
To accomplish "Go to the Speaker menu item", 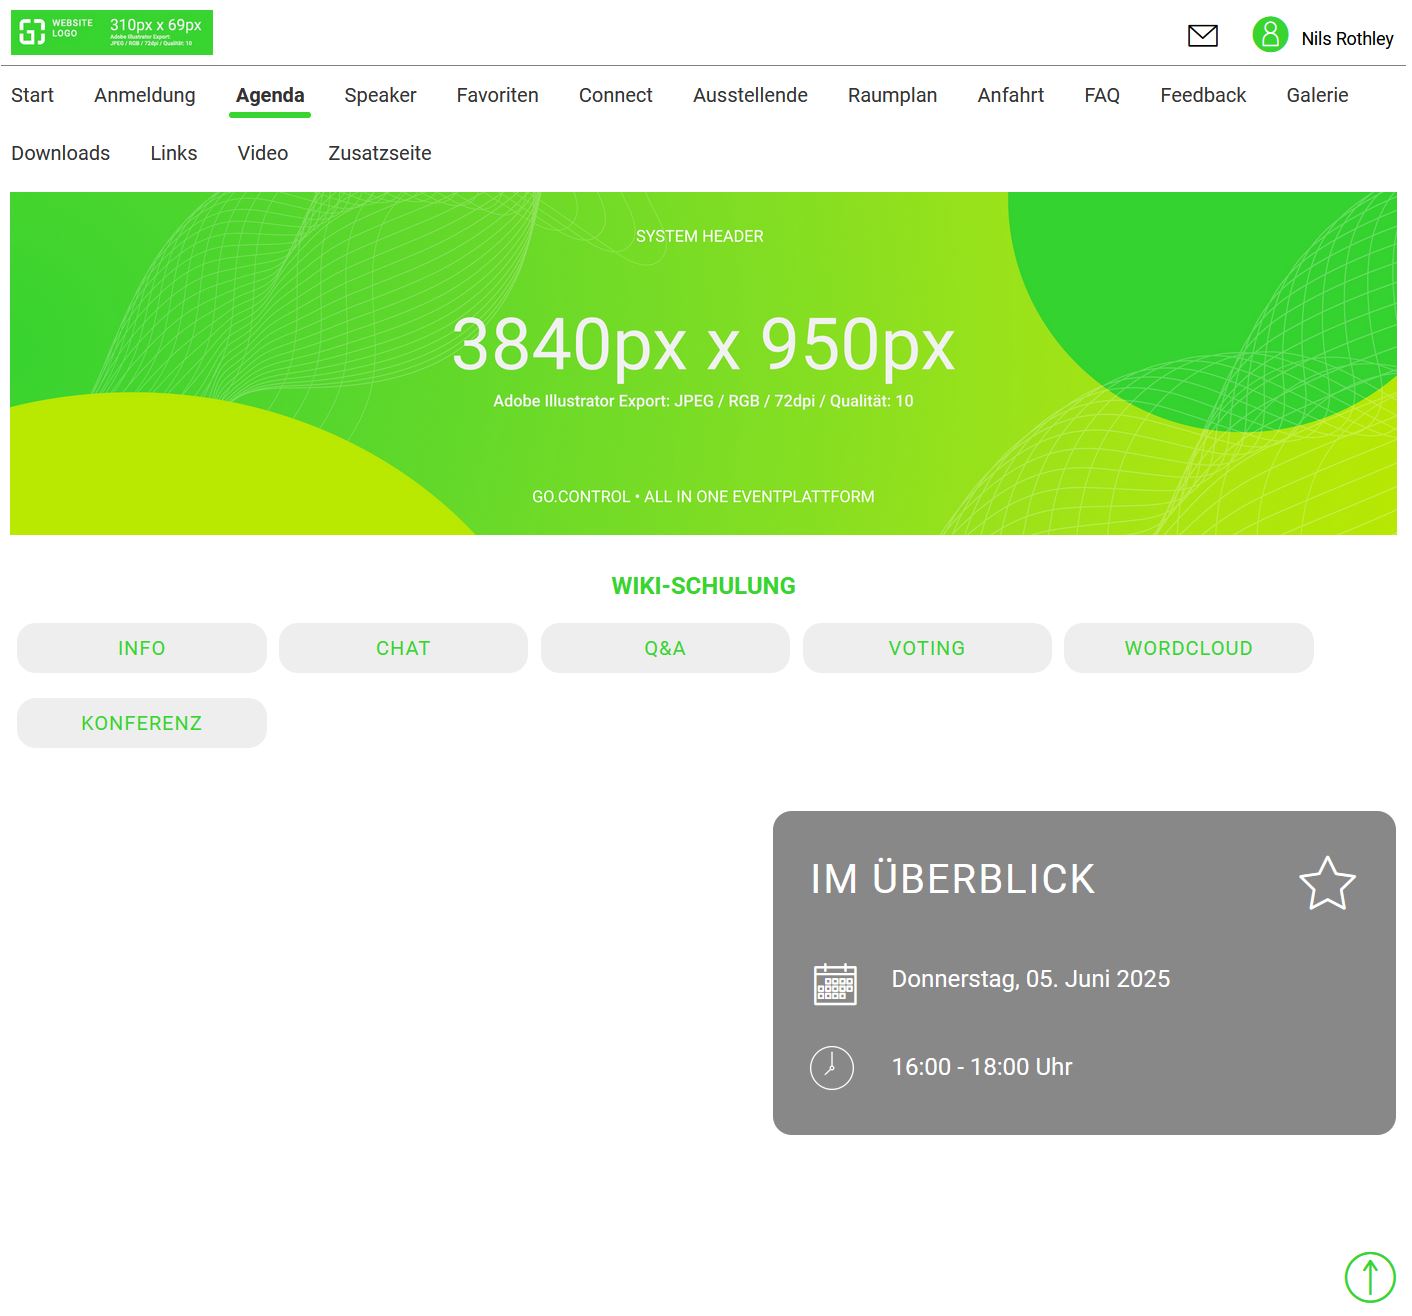I will pyautogui.click(x=380, y=95).
